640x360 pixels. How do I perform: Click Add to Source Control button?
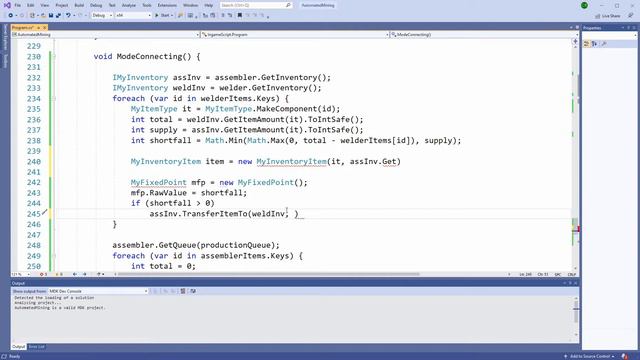pyautogui.click(x=590, y=356)
